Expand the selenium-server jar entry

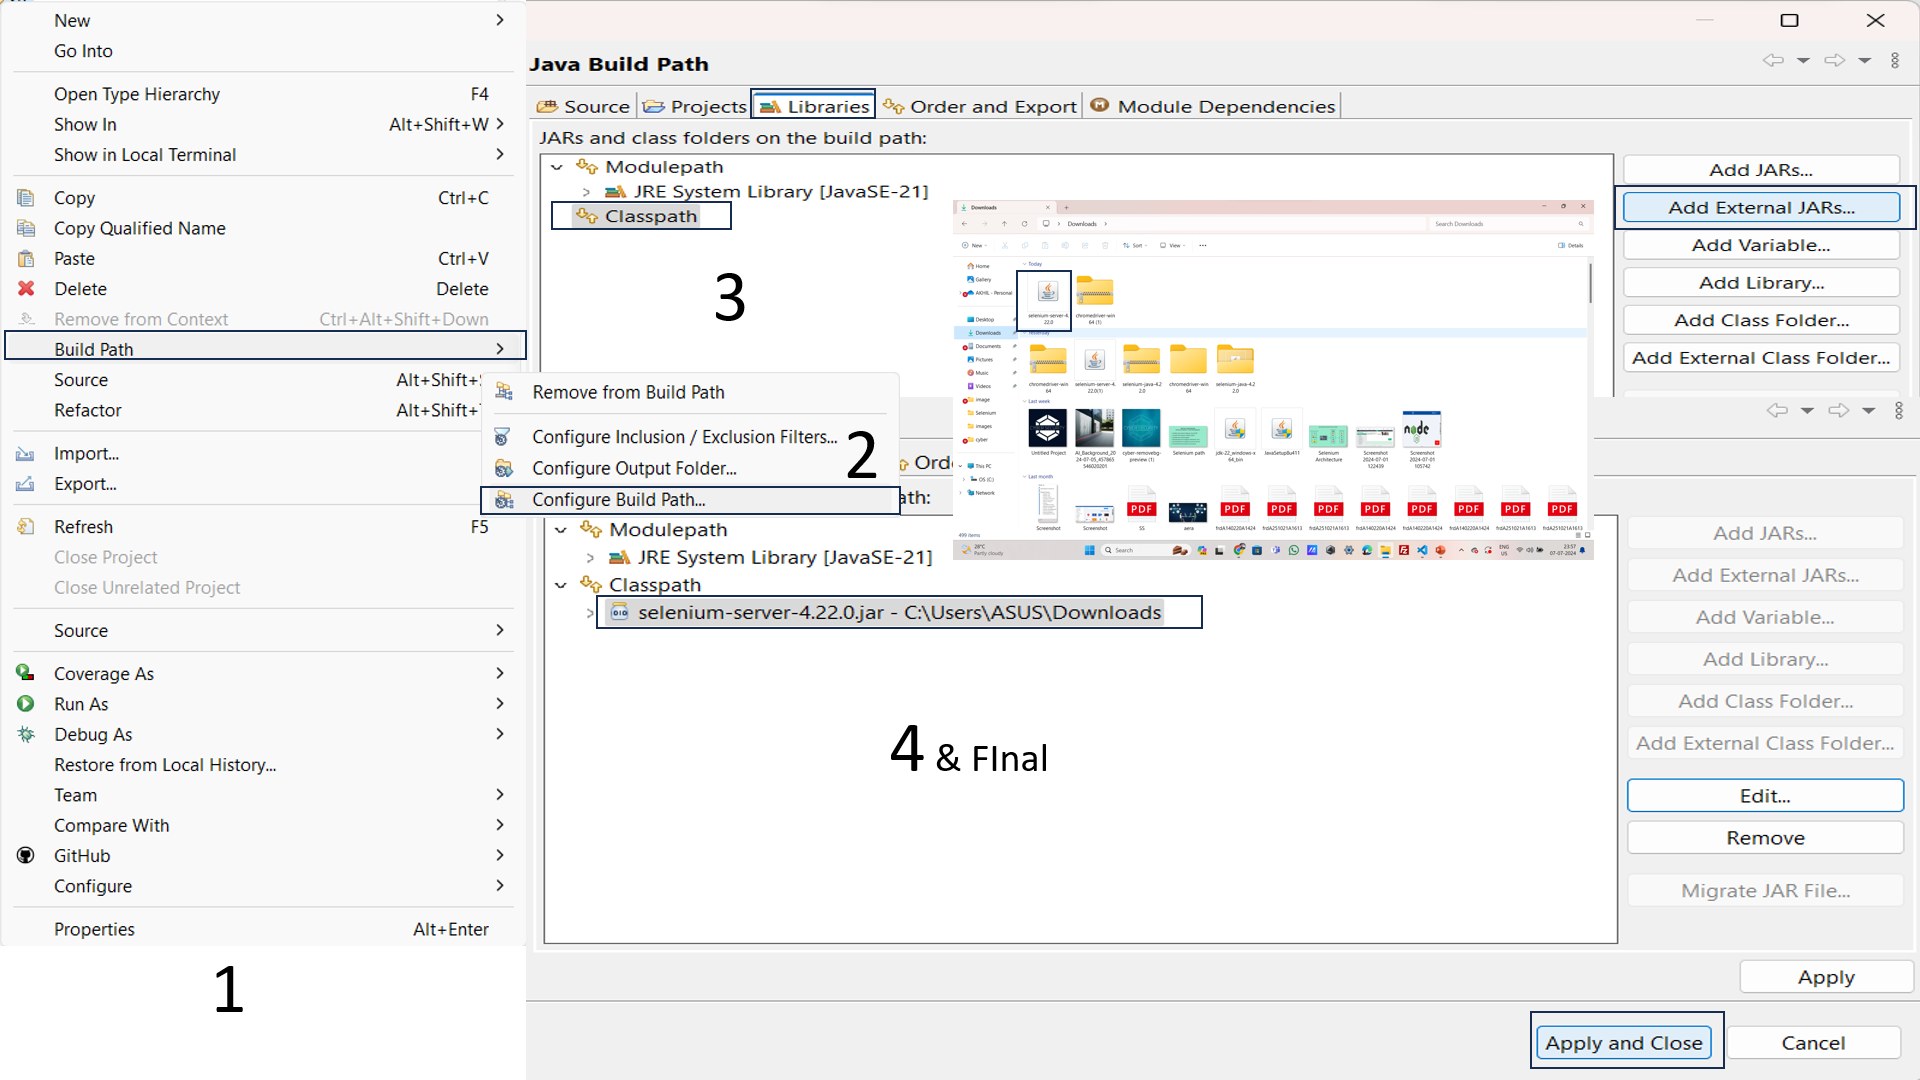tap(590, 613)
